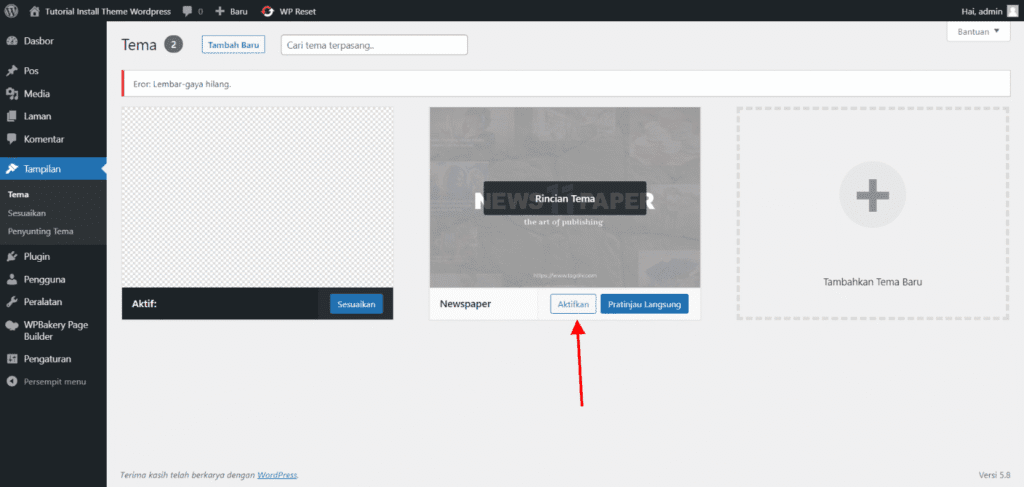Image resolution: width=1024 pixels, height=487 pixels.
Task: Click the Persempit menu collapse arrow icon
Action: [x=12, y=381]
